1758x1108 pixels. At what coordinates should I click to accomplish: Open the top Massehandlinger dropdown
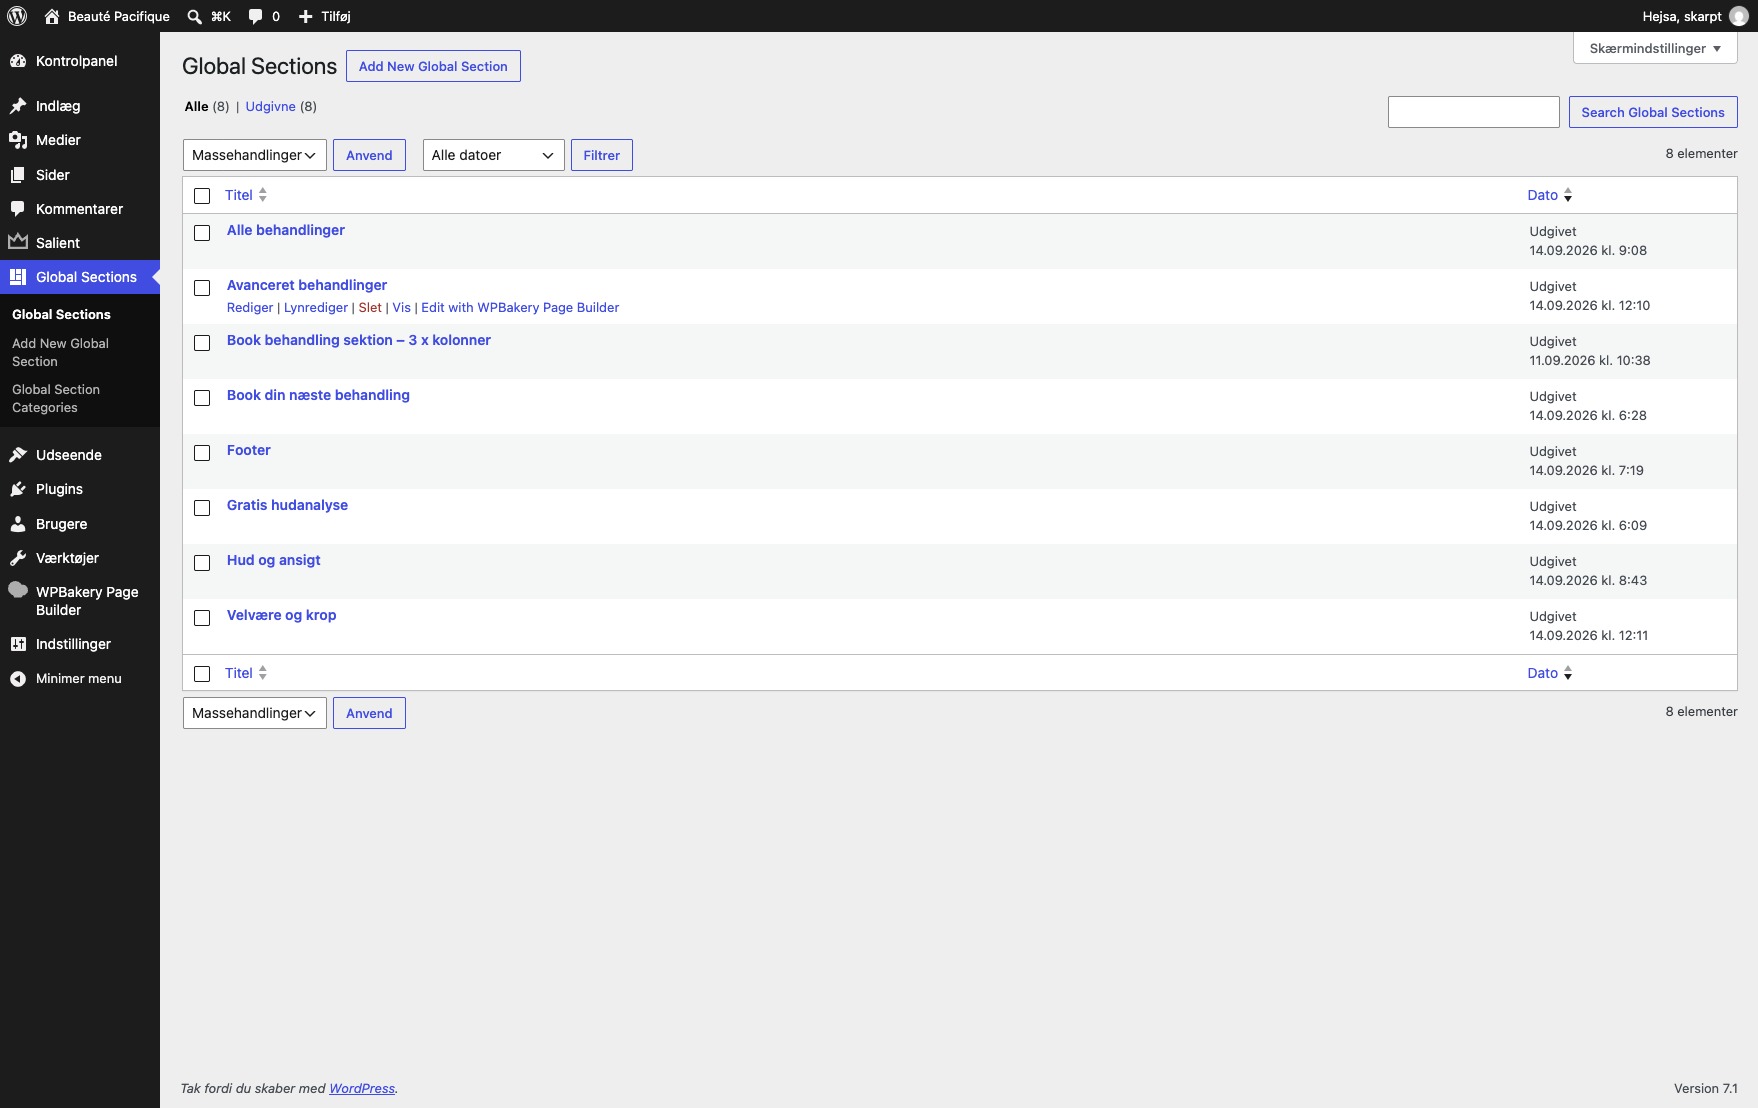[255, 155]
